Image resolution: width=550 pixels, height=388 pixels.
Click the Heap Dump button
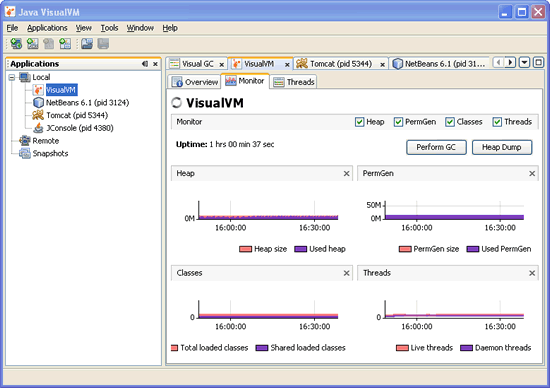[x=502, y=147]
